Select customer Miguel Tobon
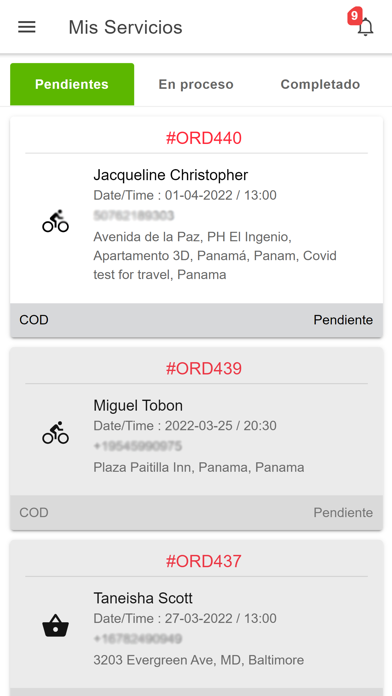392x696 pixels. click(138, 405)
